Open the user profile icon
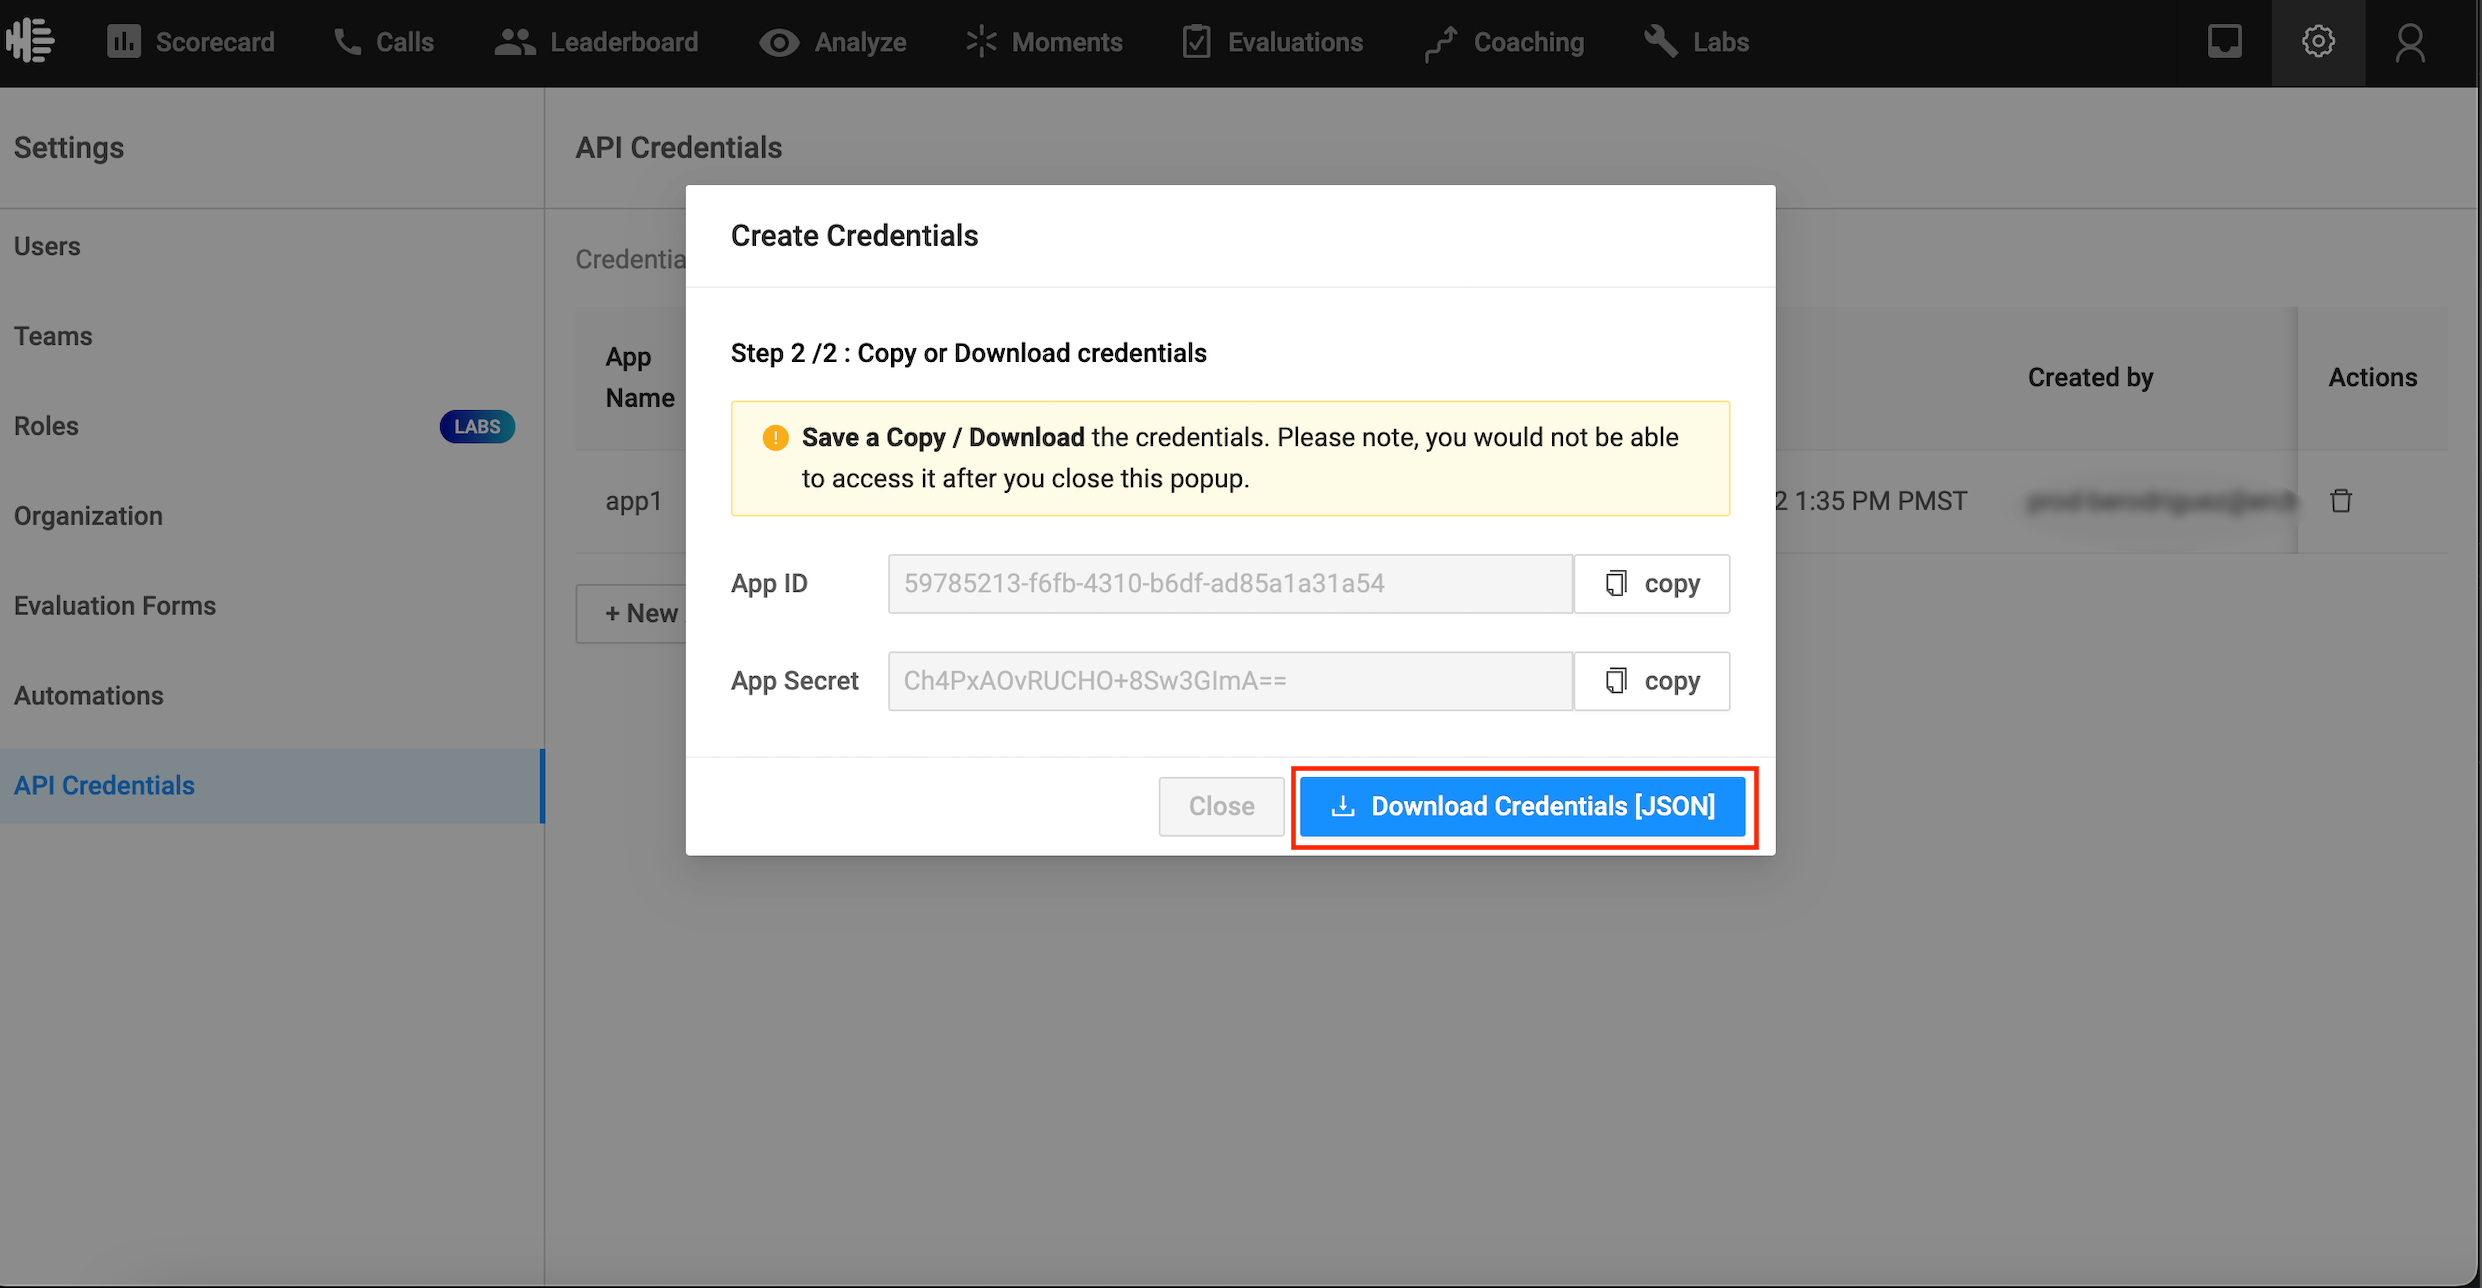 click(x=2410, y=42)
